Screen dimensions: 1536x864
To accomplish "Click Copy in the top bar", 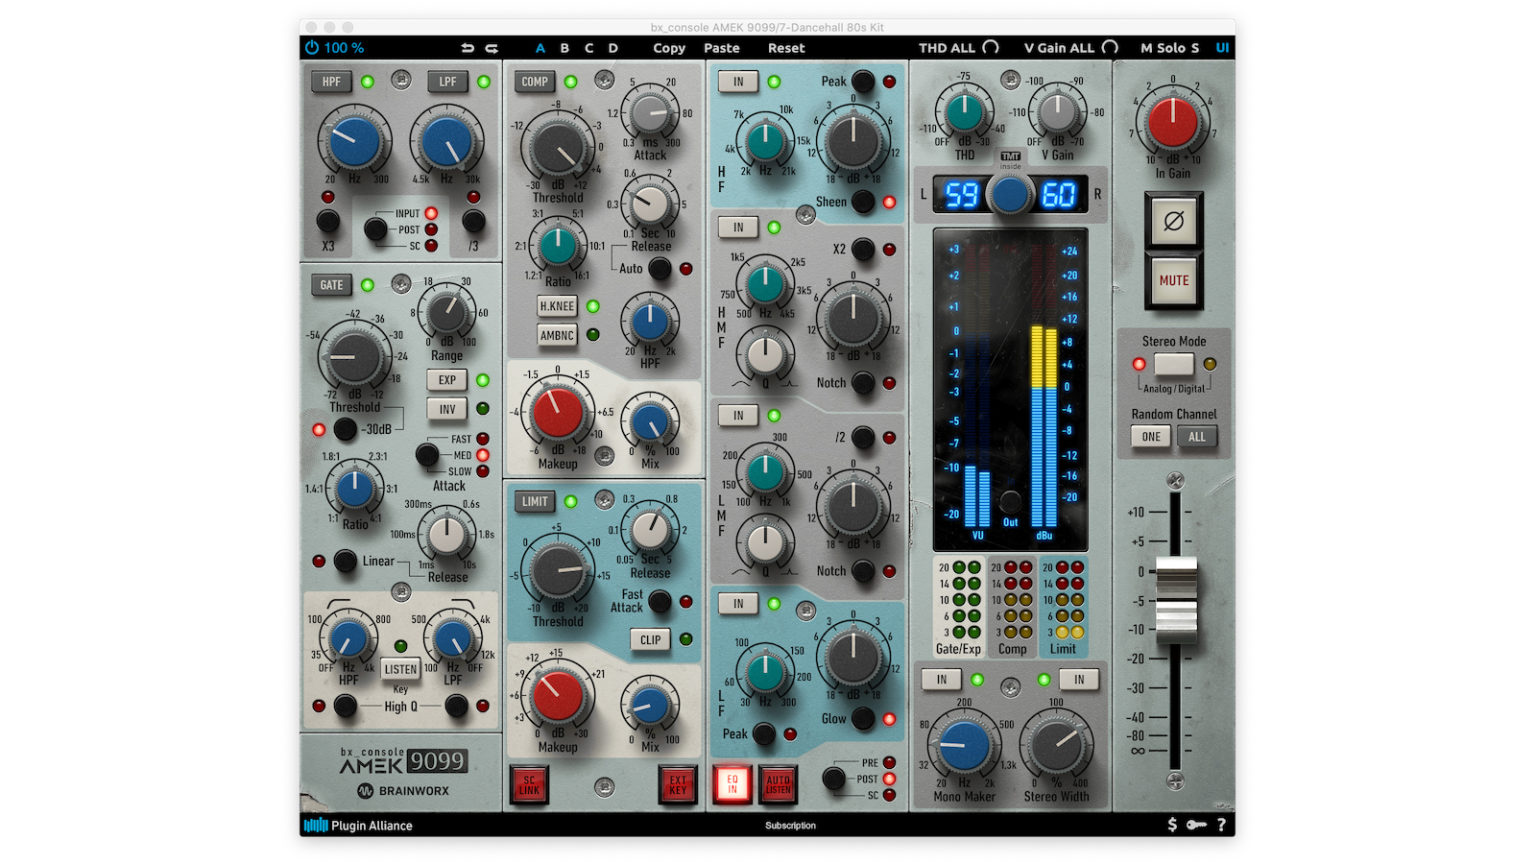I will pos(669,47).
